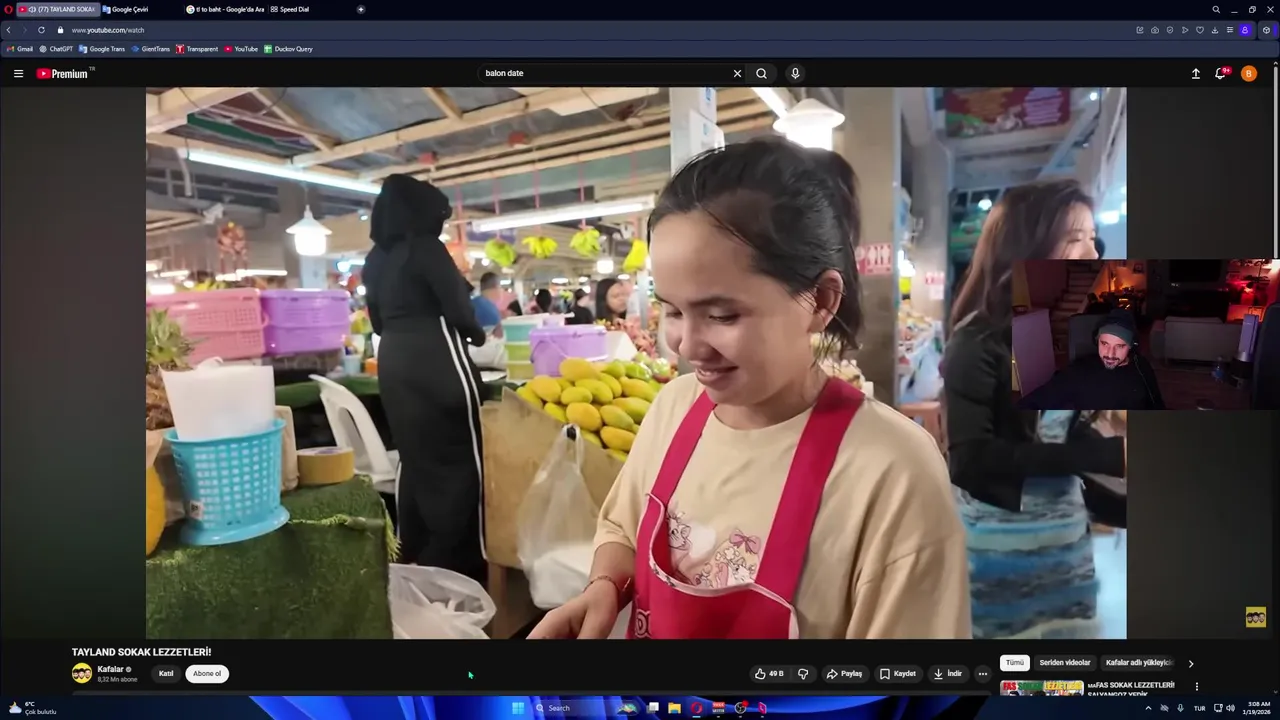The width and height of the screenshot is (1280, 720).
Task: Open the Transparent bookmark
Action: click(197, 49)
